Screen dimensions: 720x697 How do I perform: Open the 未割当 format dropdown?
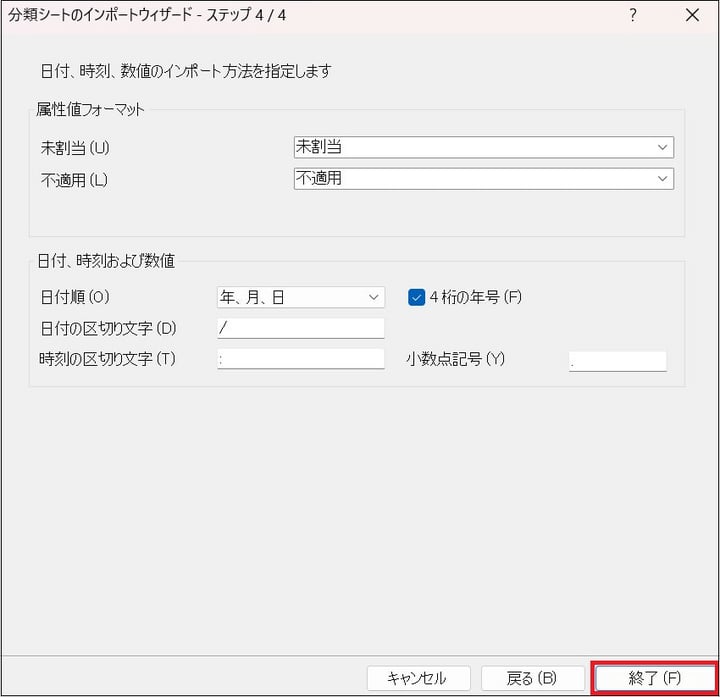pyautogui.click(x=483, y=147)
